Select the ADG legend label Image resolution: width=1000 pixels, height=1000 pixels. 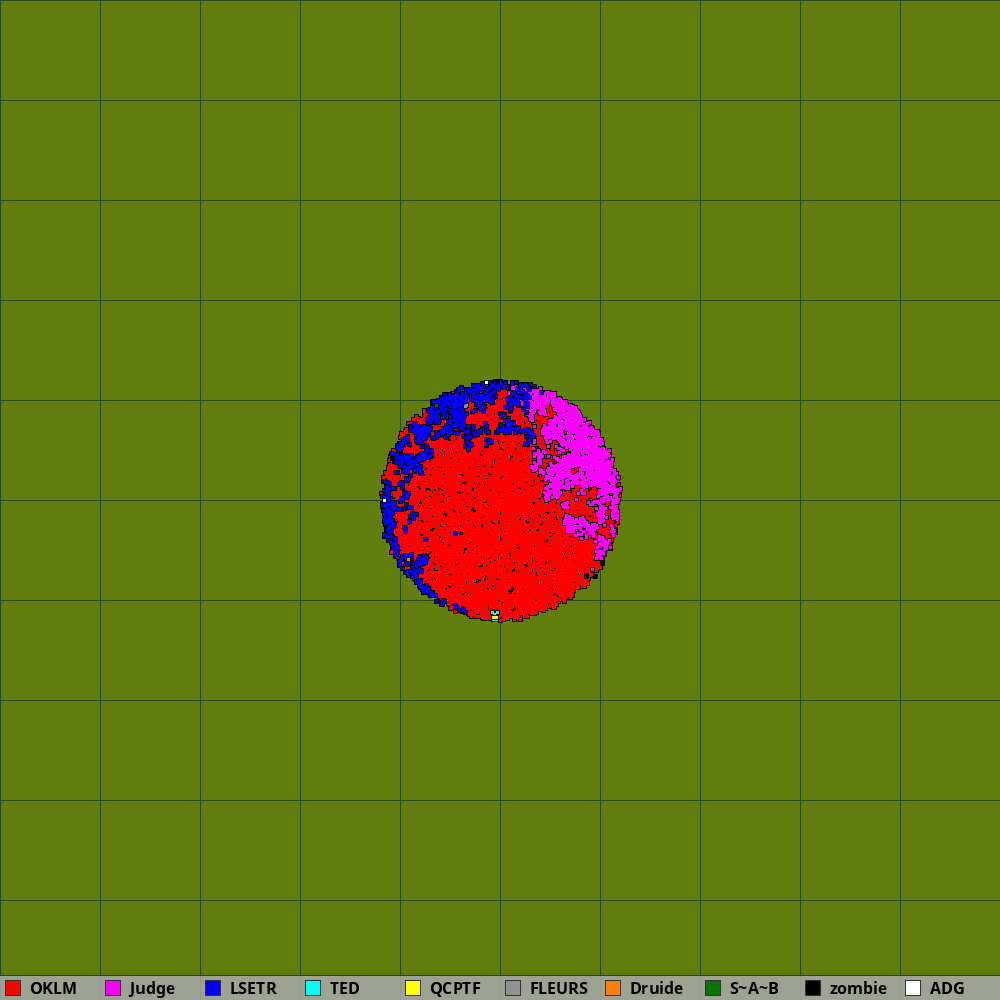947,988
